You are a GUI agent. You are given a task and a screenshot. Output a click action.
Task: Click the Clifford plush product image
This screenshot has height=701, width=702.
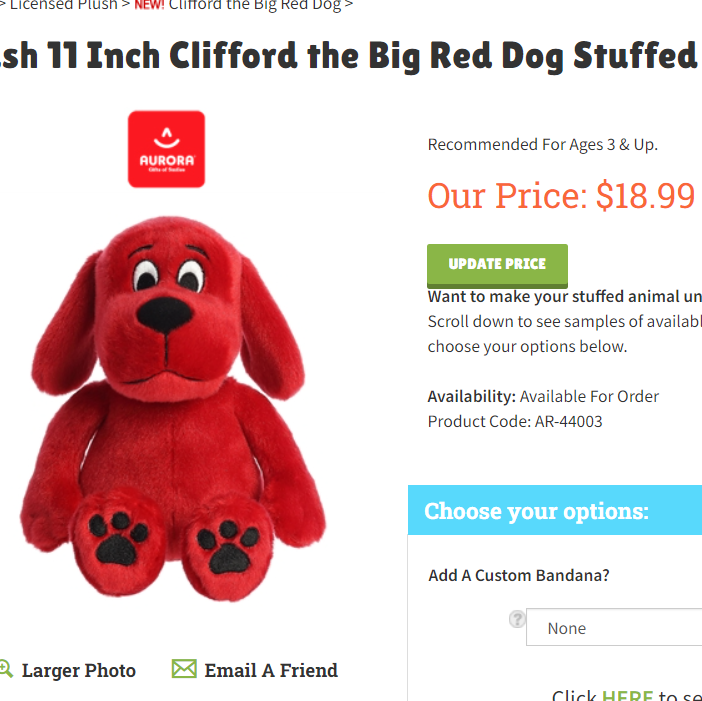173,409
